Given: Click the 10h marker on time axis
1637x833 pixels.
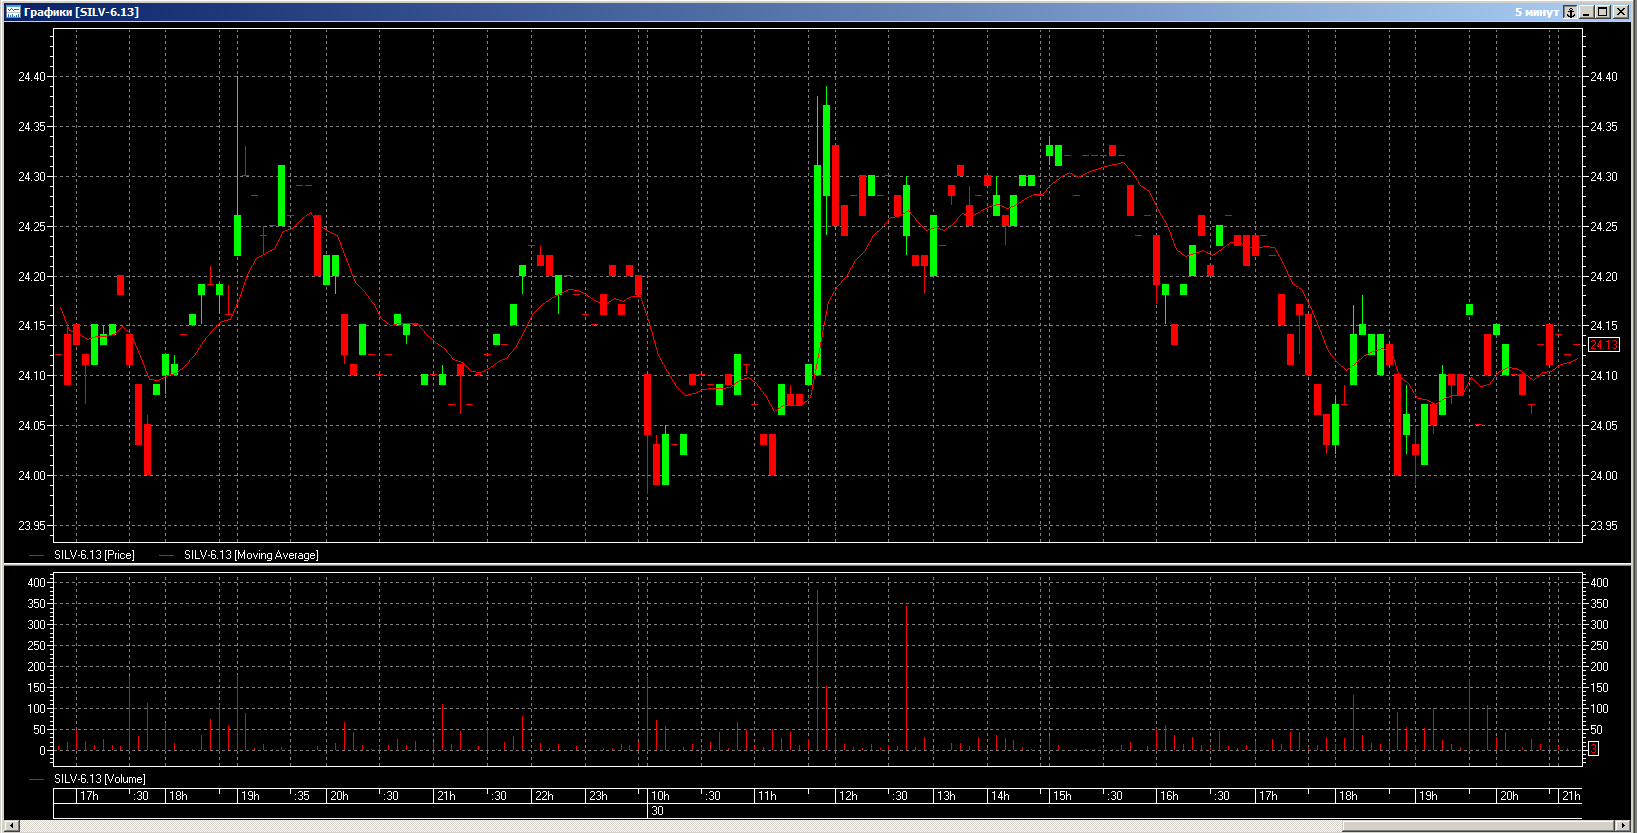Looking at the screenshot, I should pos(660,796).
